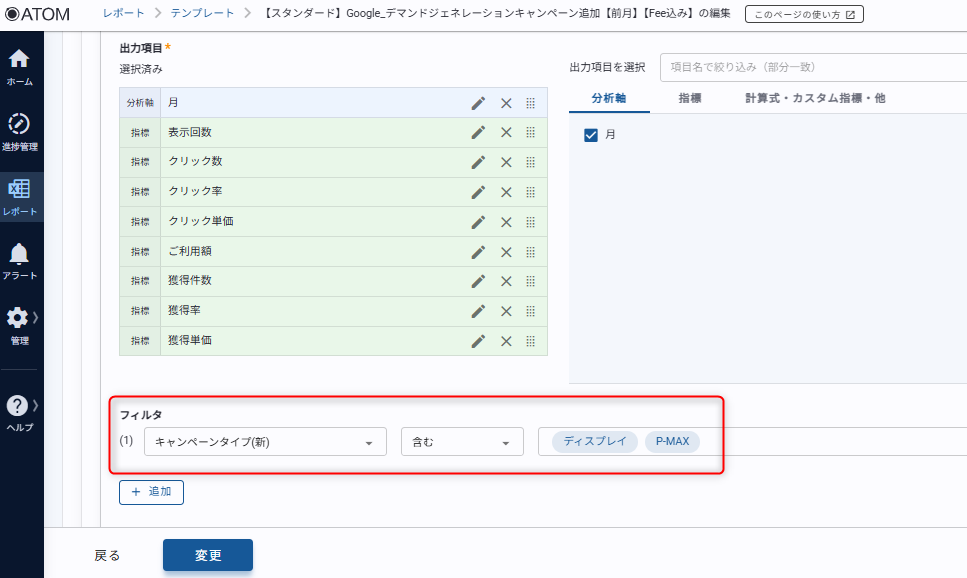Click the 変更 button
967x578 pixels.
click(x=208, y=555)
